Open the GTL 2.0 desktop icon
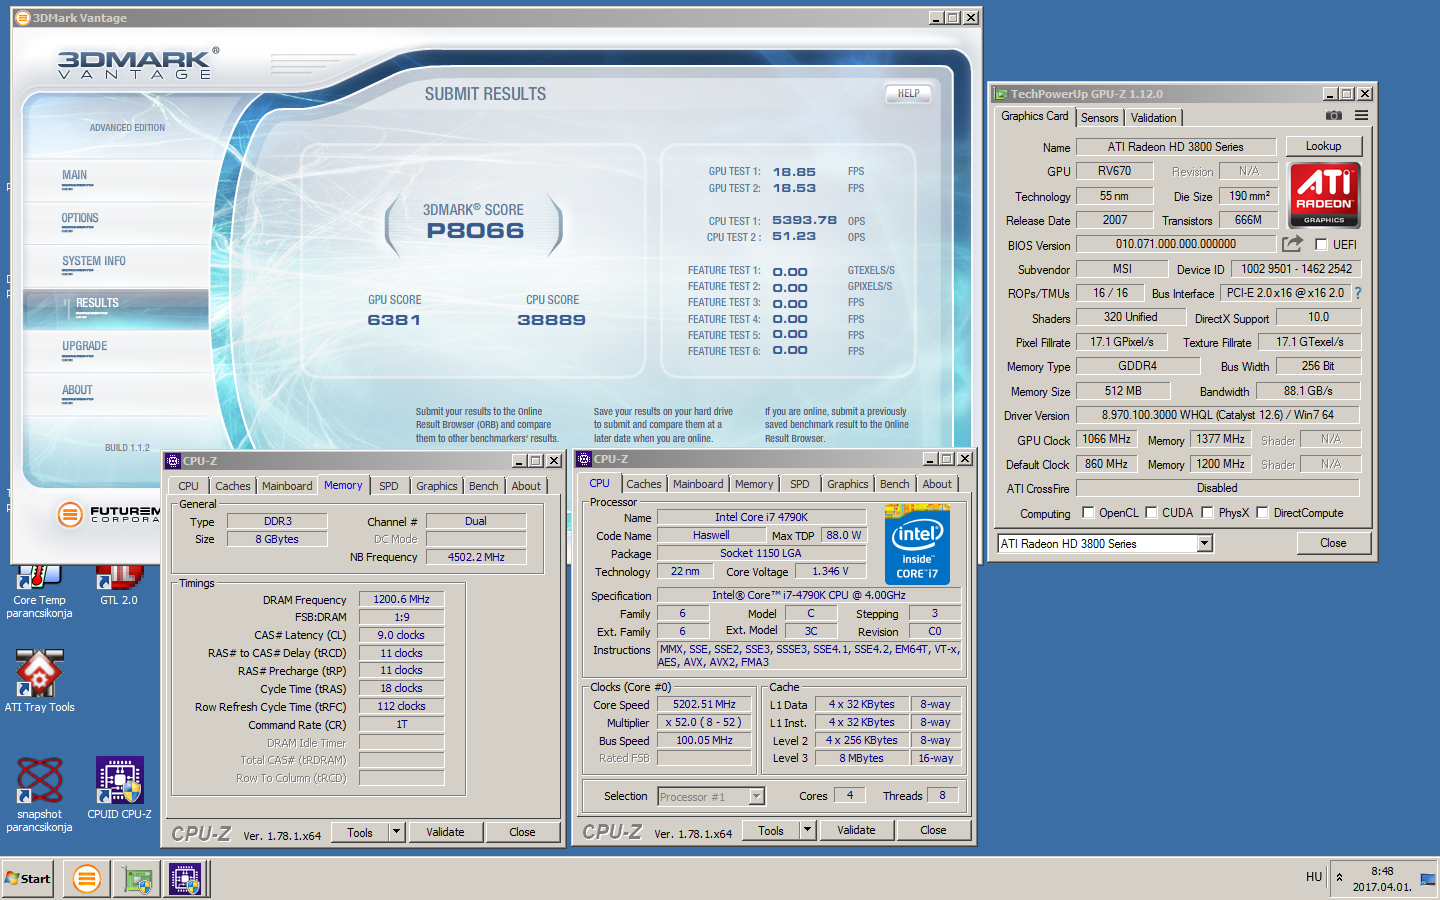The width and height of the screenshot is (1440, 900). pos(119,580)
